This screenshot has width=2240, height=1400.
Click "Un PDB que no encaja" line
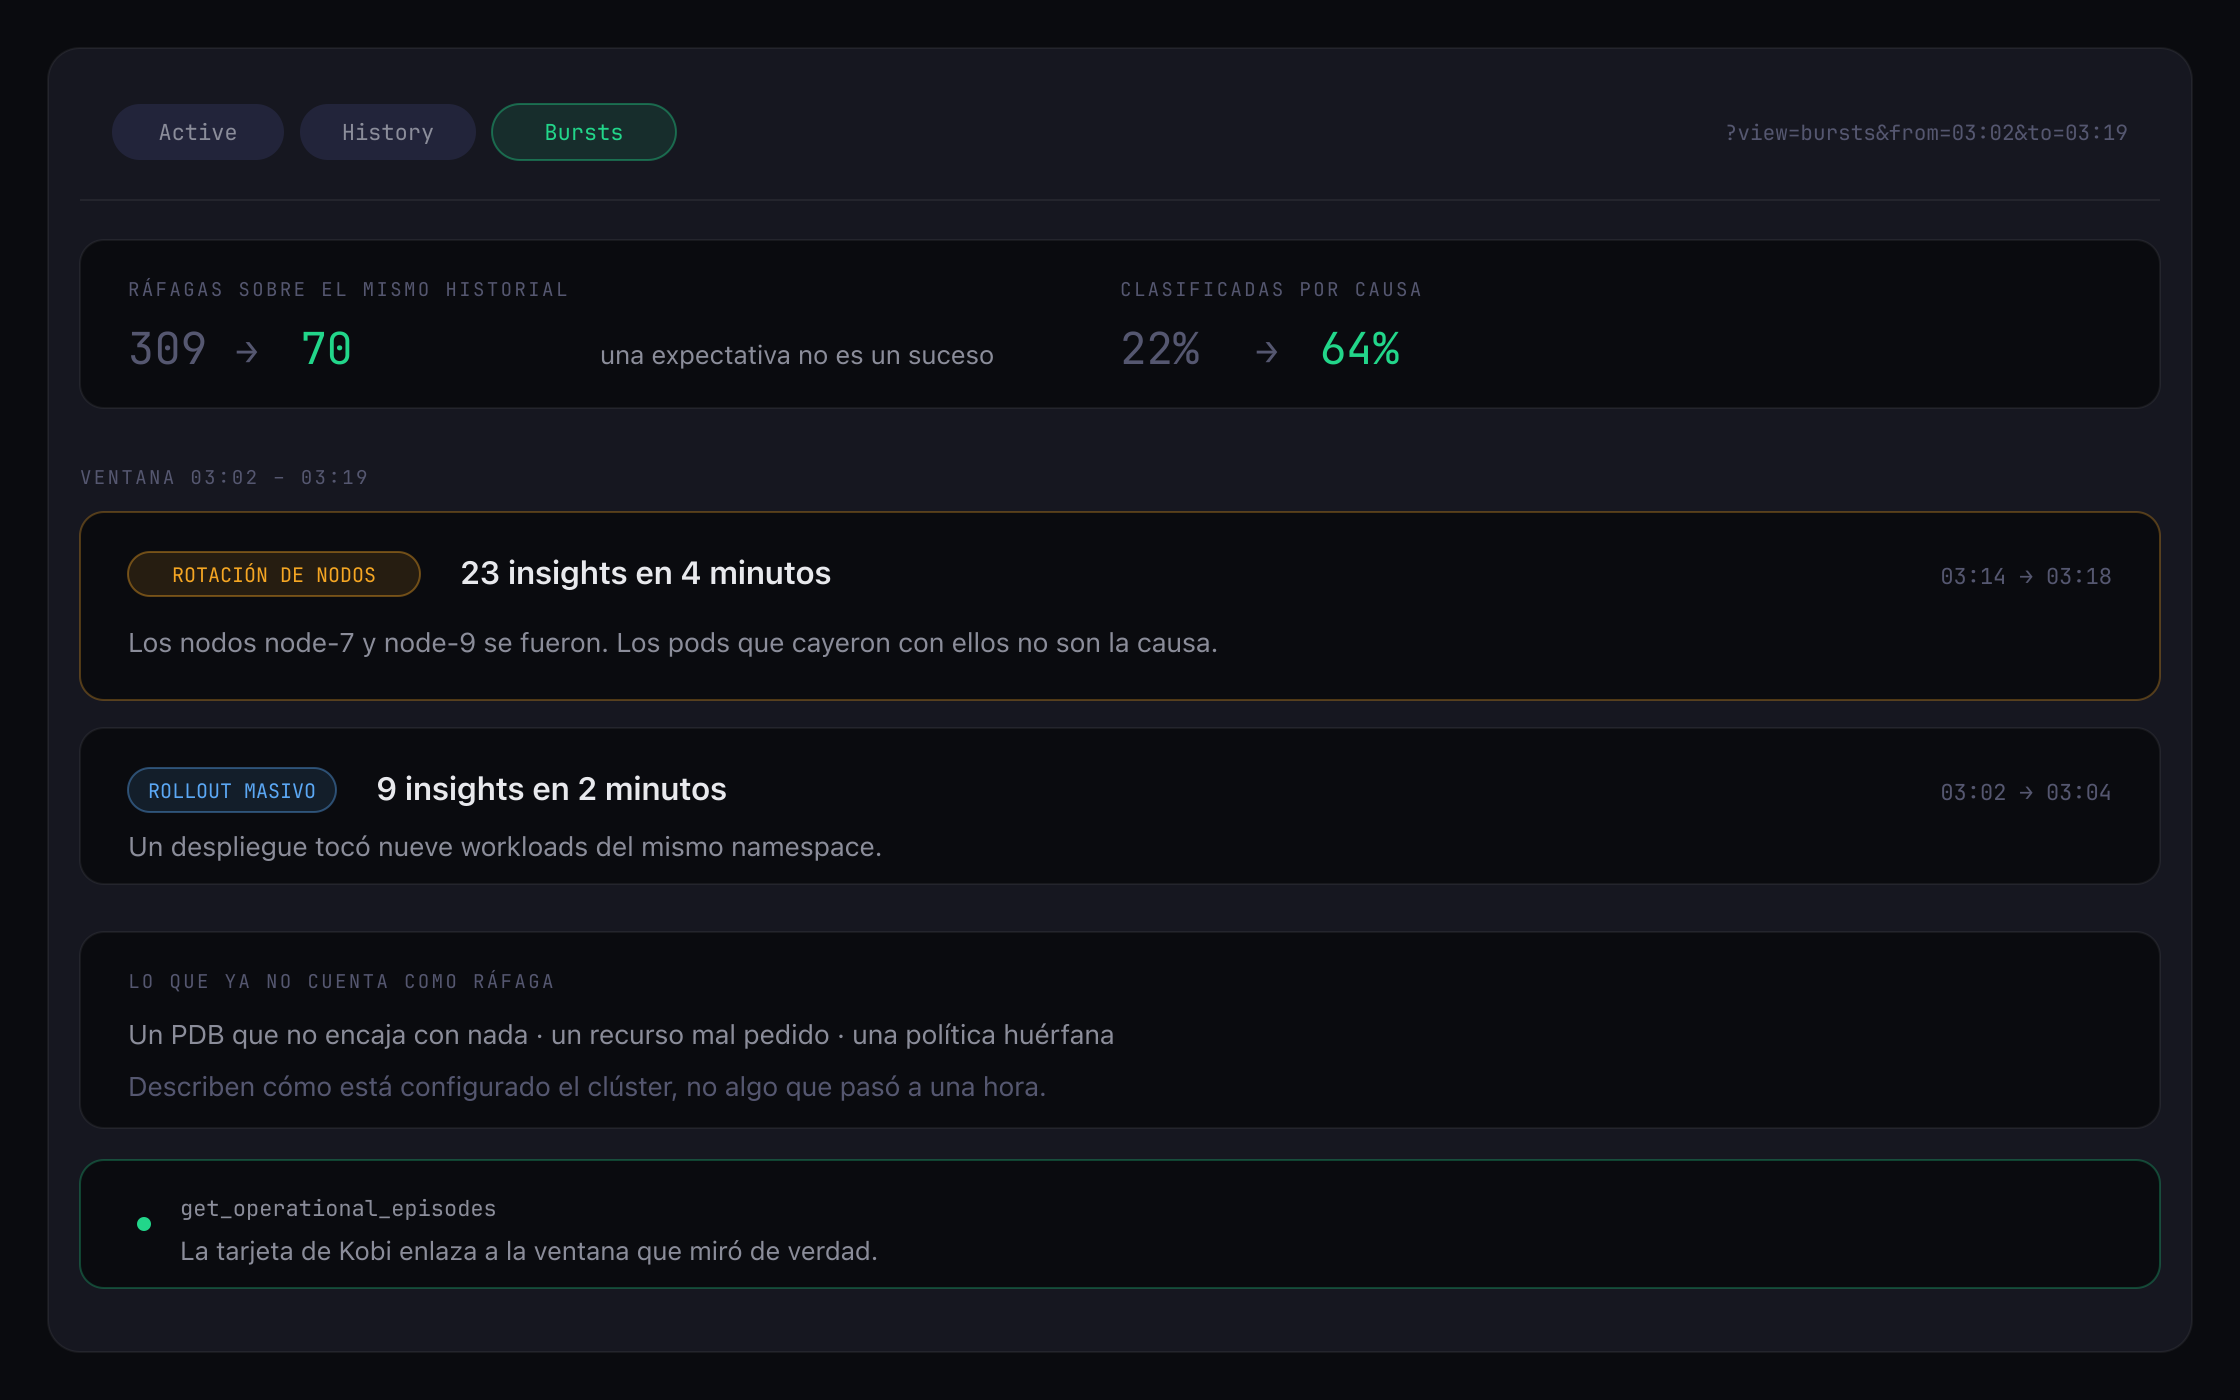coord(620,1034)
